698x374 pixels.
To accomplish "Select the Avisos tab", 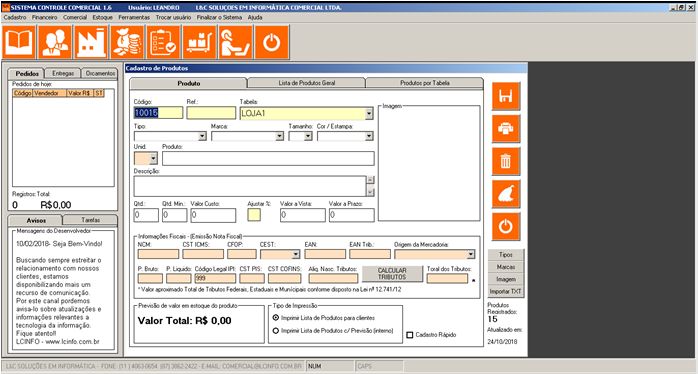I will point(36,220).
